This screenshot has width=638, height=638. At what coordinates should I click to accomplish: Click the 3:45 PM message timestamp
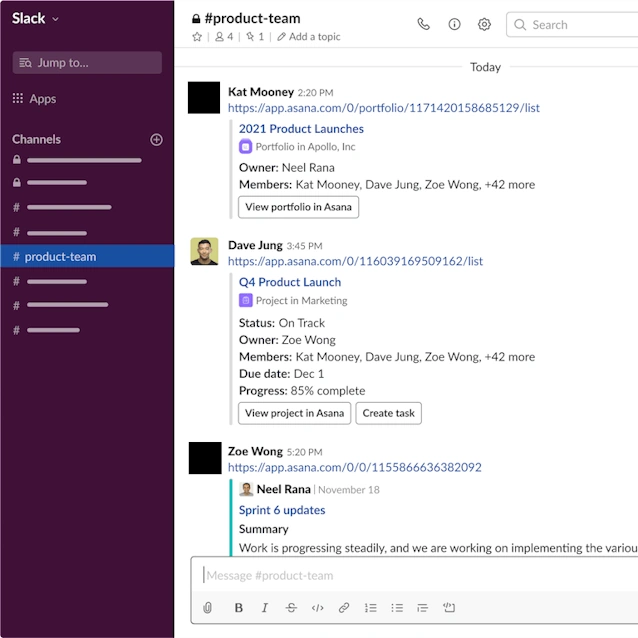[304, 246]
